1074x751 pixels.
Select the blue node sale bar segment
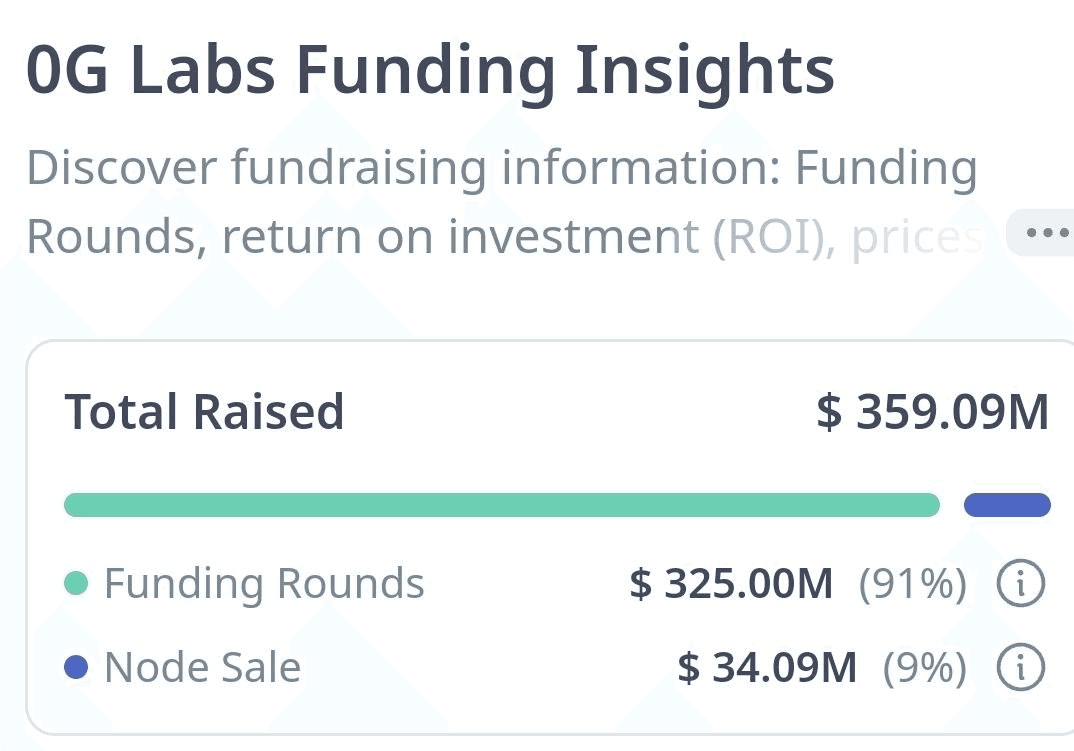coord(1007,505)
